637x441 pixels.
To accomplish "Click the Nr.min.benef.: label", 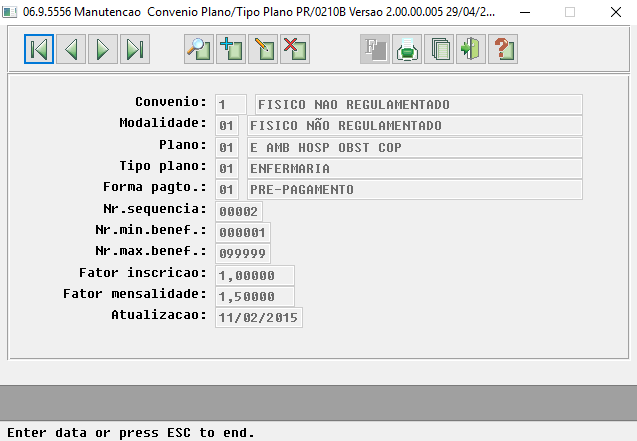I will click(151, 230).
